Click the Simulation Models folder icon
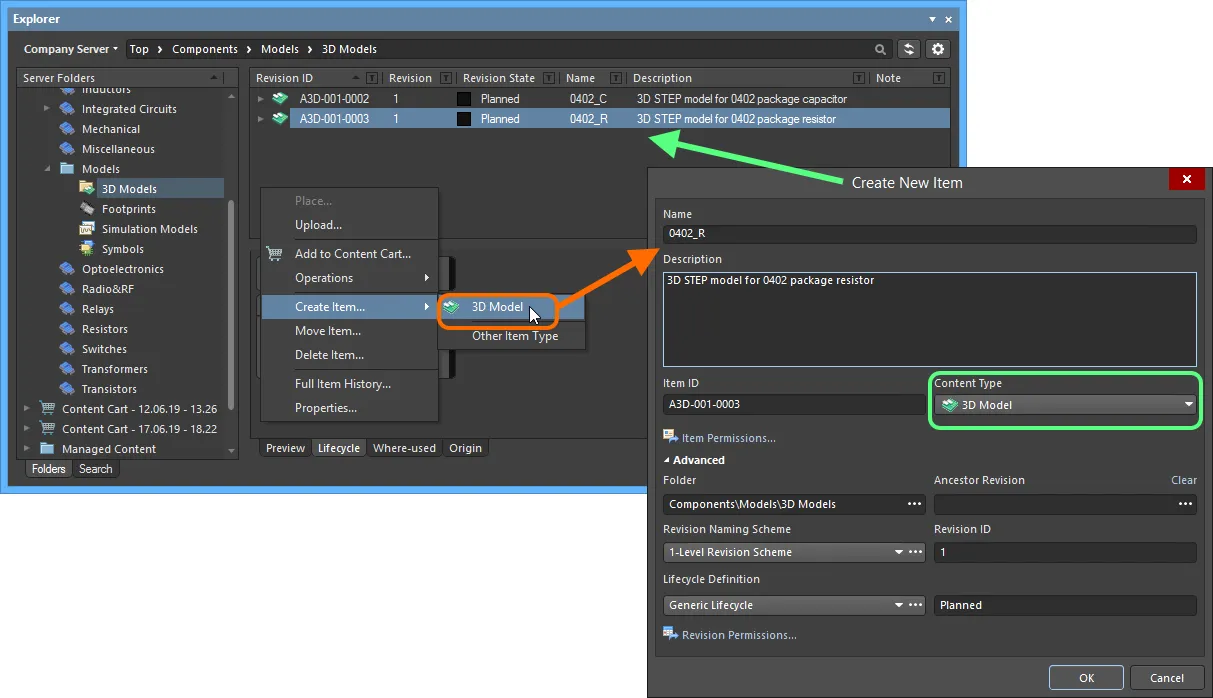1213x698 pixels. point(87,229)
